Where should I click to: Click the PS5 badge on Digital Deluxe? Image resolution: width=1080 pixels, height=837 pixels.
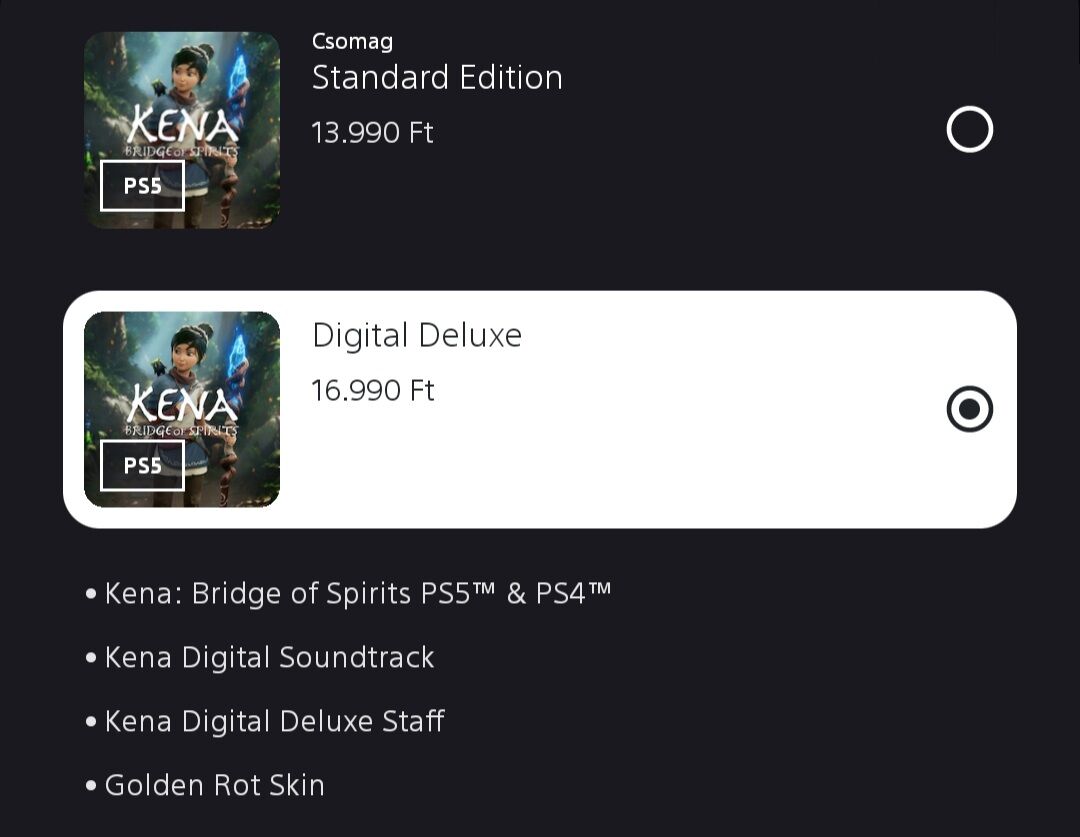click(x=142, y=466)
